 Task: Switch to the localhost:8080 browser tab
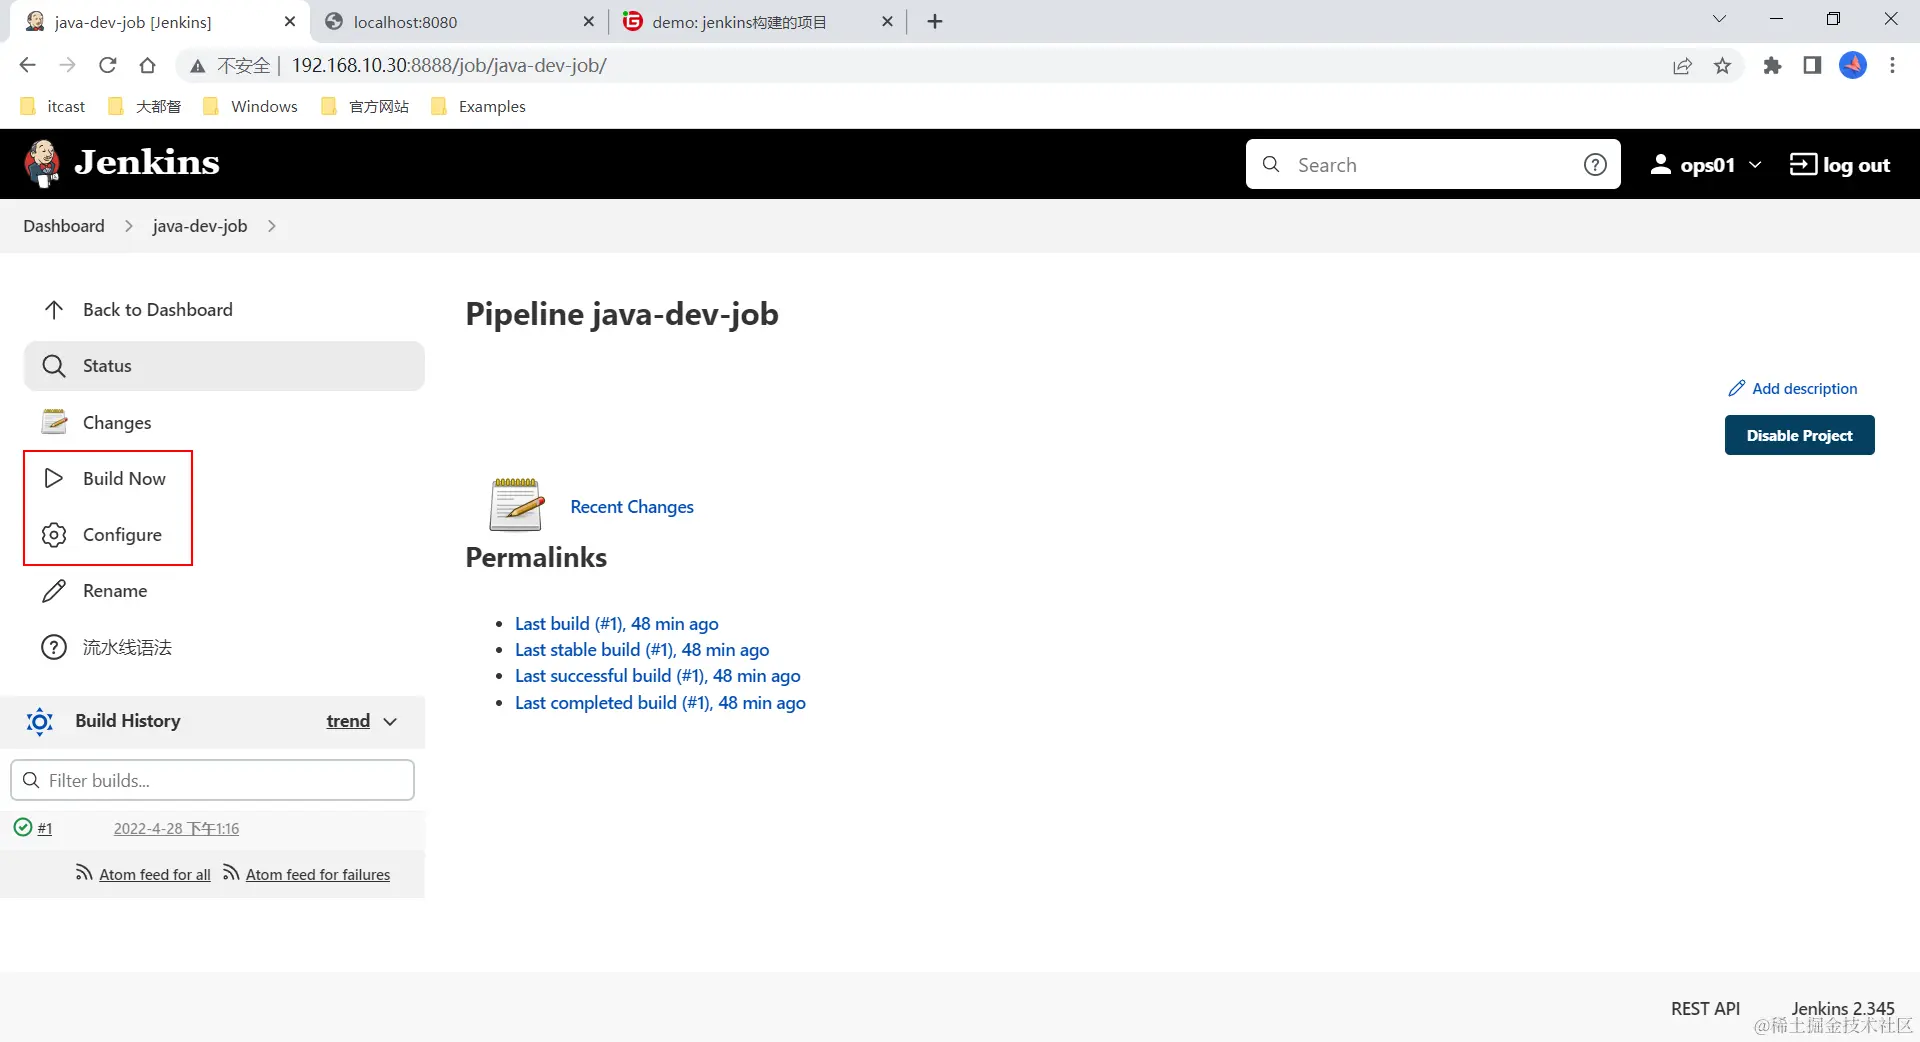point(460,21)
